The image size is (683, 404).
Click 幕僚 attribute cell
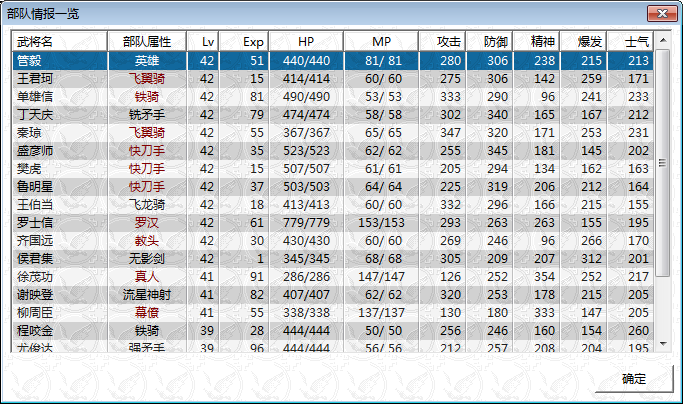coord(147,312)
